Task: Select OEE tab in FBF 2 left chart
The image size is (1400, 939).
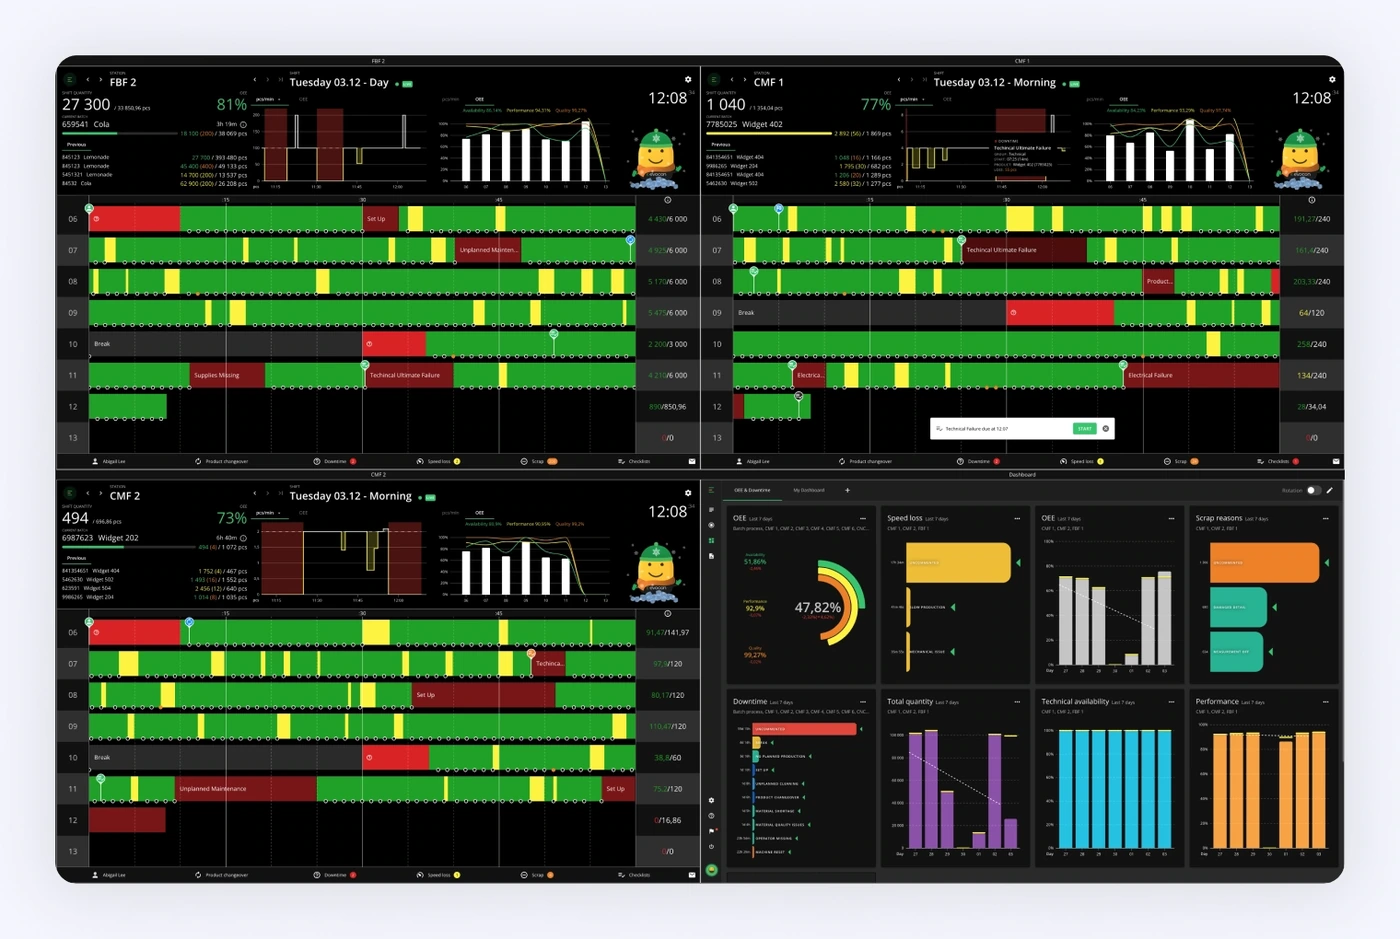Action: point(303,99)
